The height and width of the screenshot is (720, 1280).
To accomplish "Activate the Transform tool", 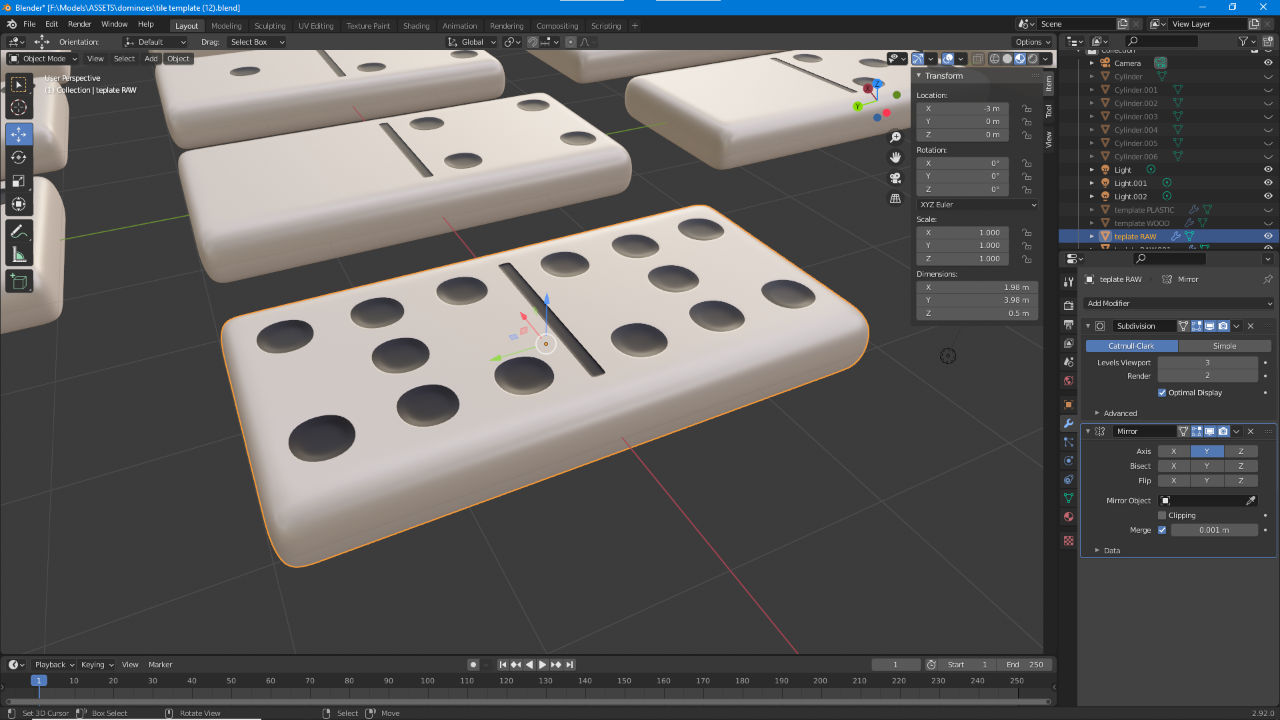I will coord(19,204).
